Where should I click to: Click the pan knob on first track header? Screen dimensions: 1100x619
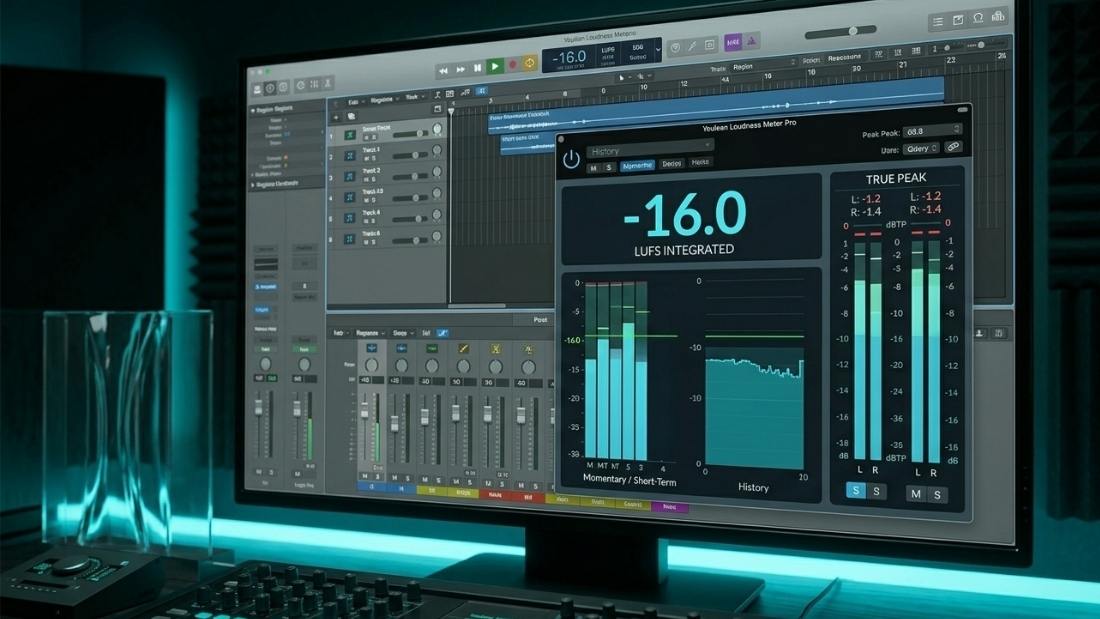438,129
